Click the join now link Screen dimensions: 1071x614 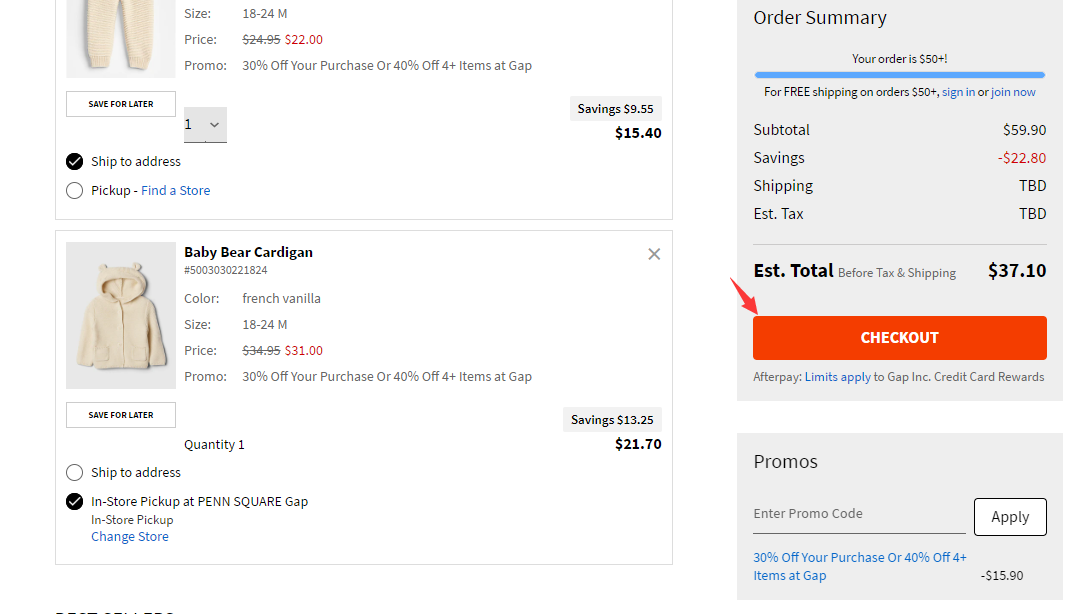click(x=1013, y=92)
